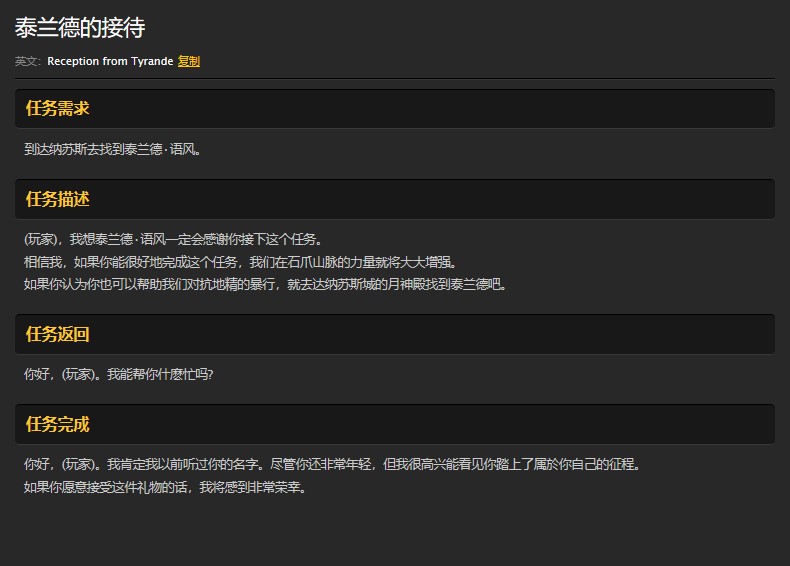Click the 英文: label
The height and width of the screenshot is (566, 790).
[28, 62]
